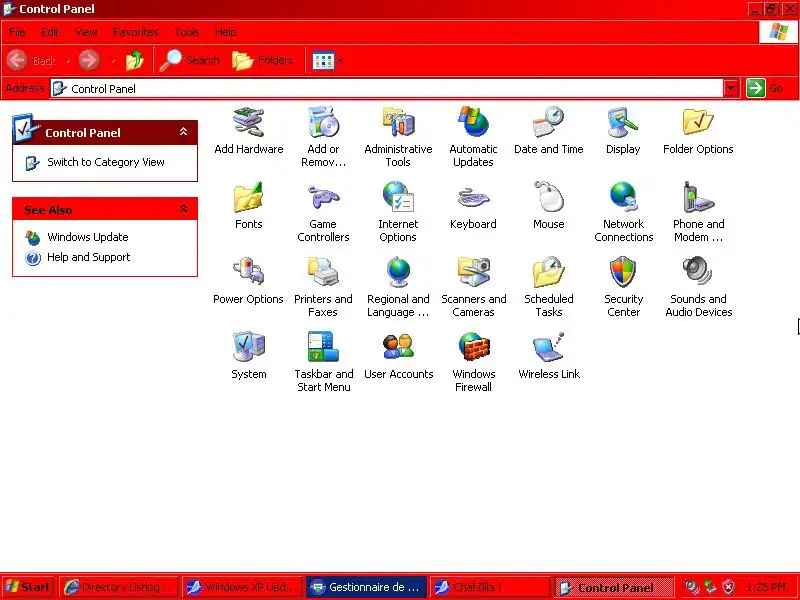
Task: Open Wireless Link
Action: (x=549, y=356)
